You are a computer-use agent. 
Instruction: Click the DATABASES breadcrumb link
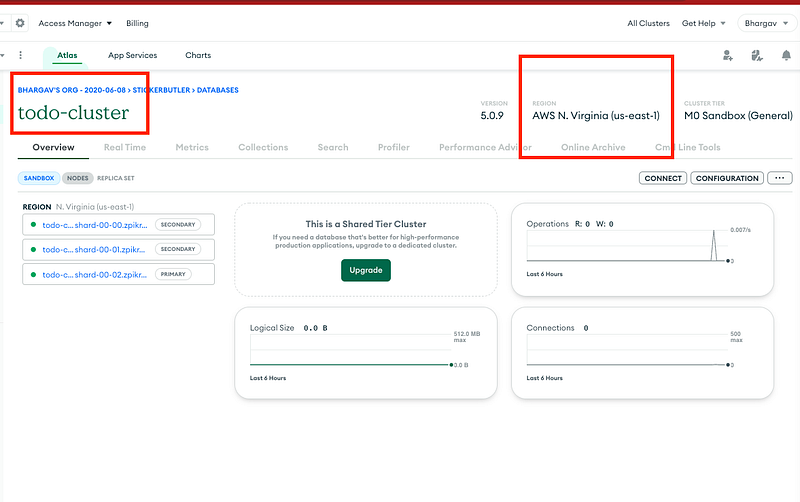218,90
